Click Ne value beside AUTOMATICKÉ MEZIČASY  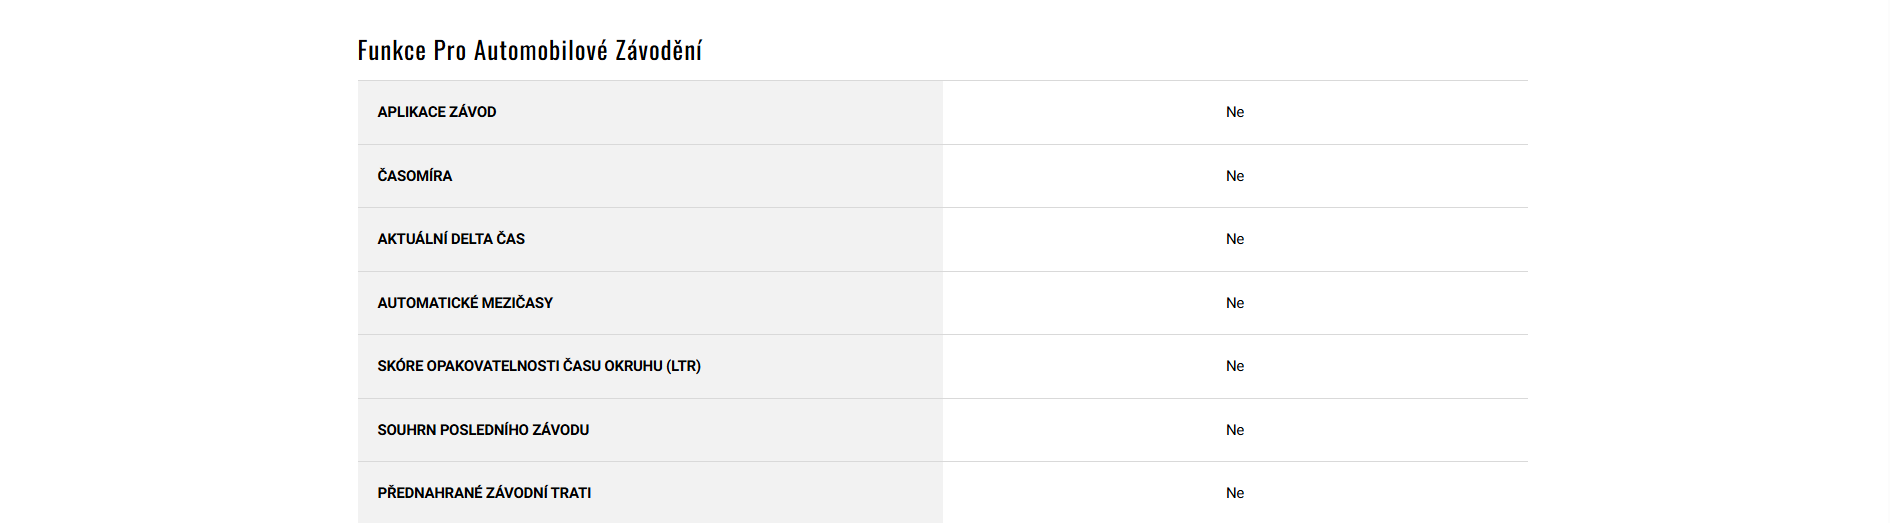(x=1235, y=303)
